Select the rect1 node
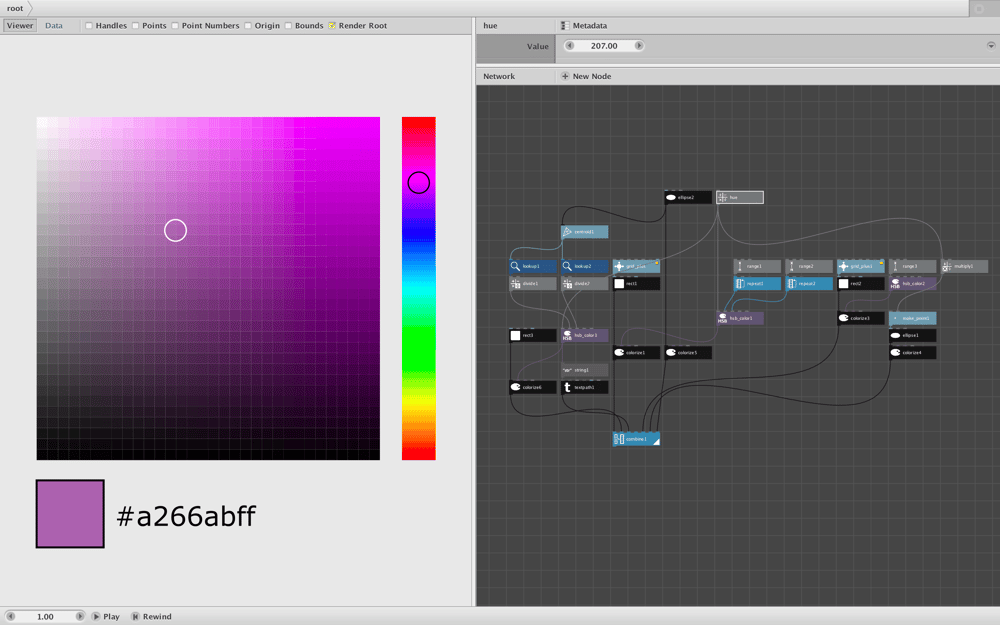1000x625 pixels. coord(636,284)
